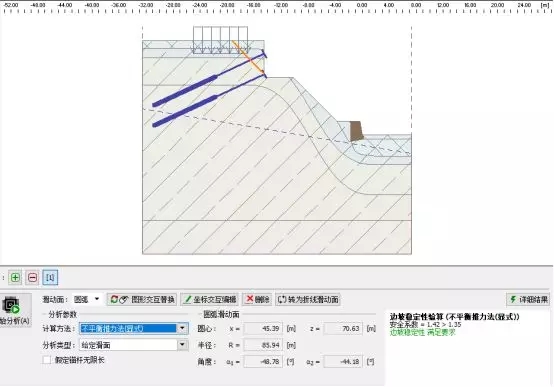Click the green plus add-analysis icon
The image size is (554, 387).
15,277
